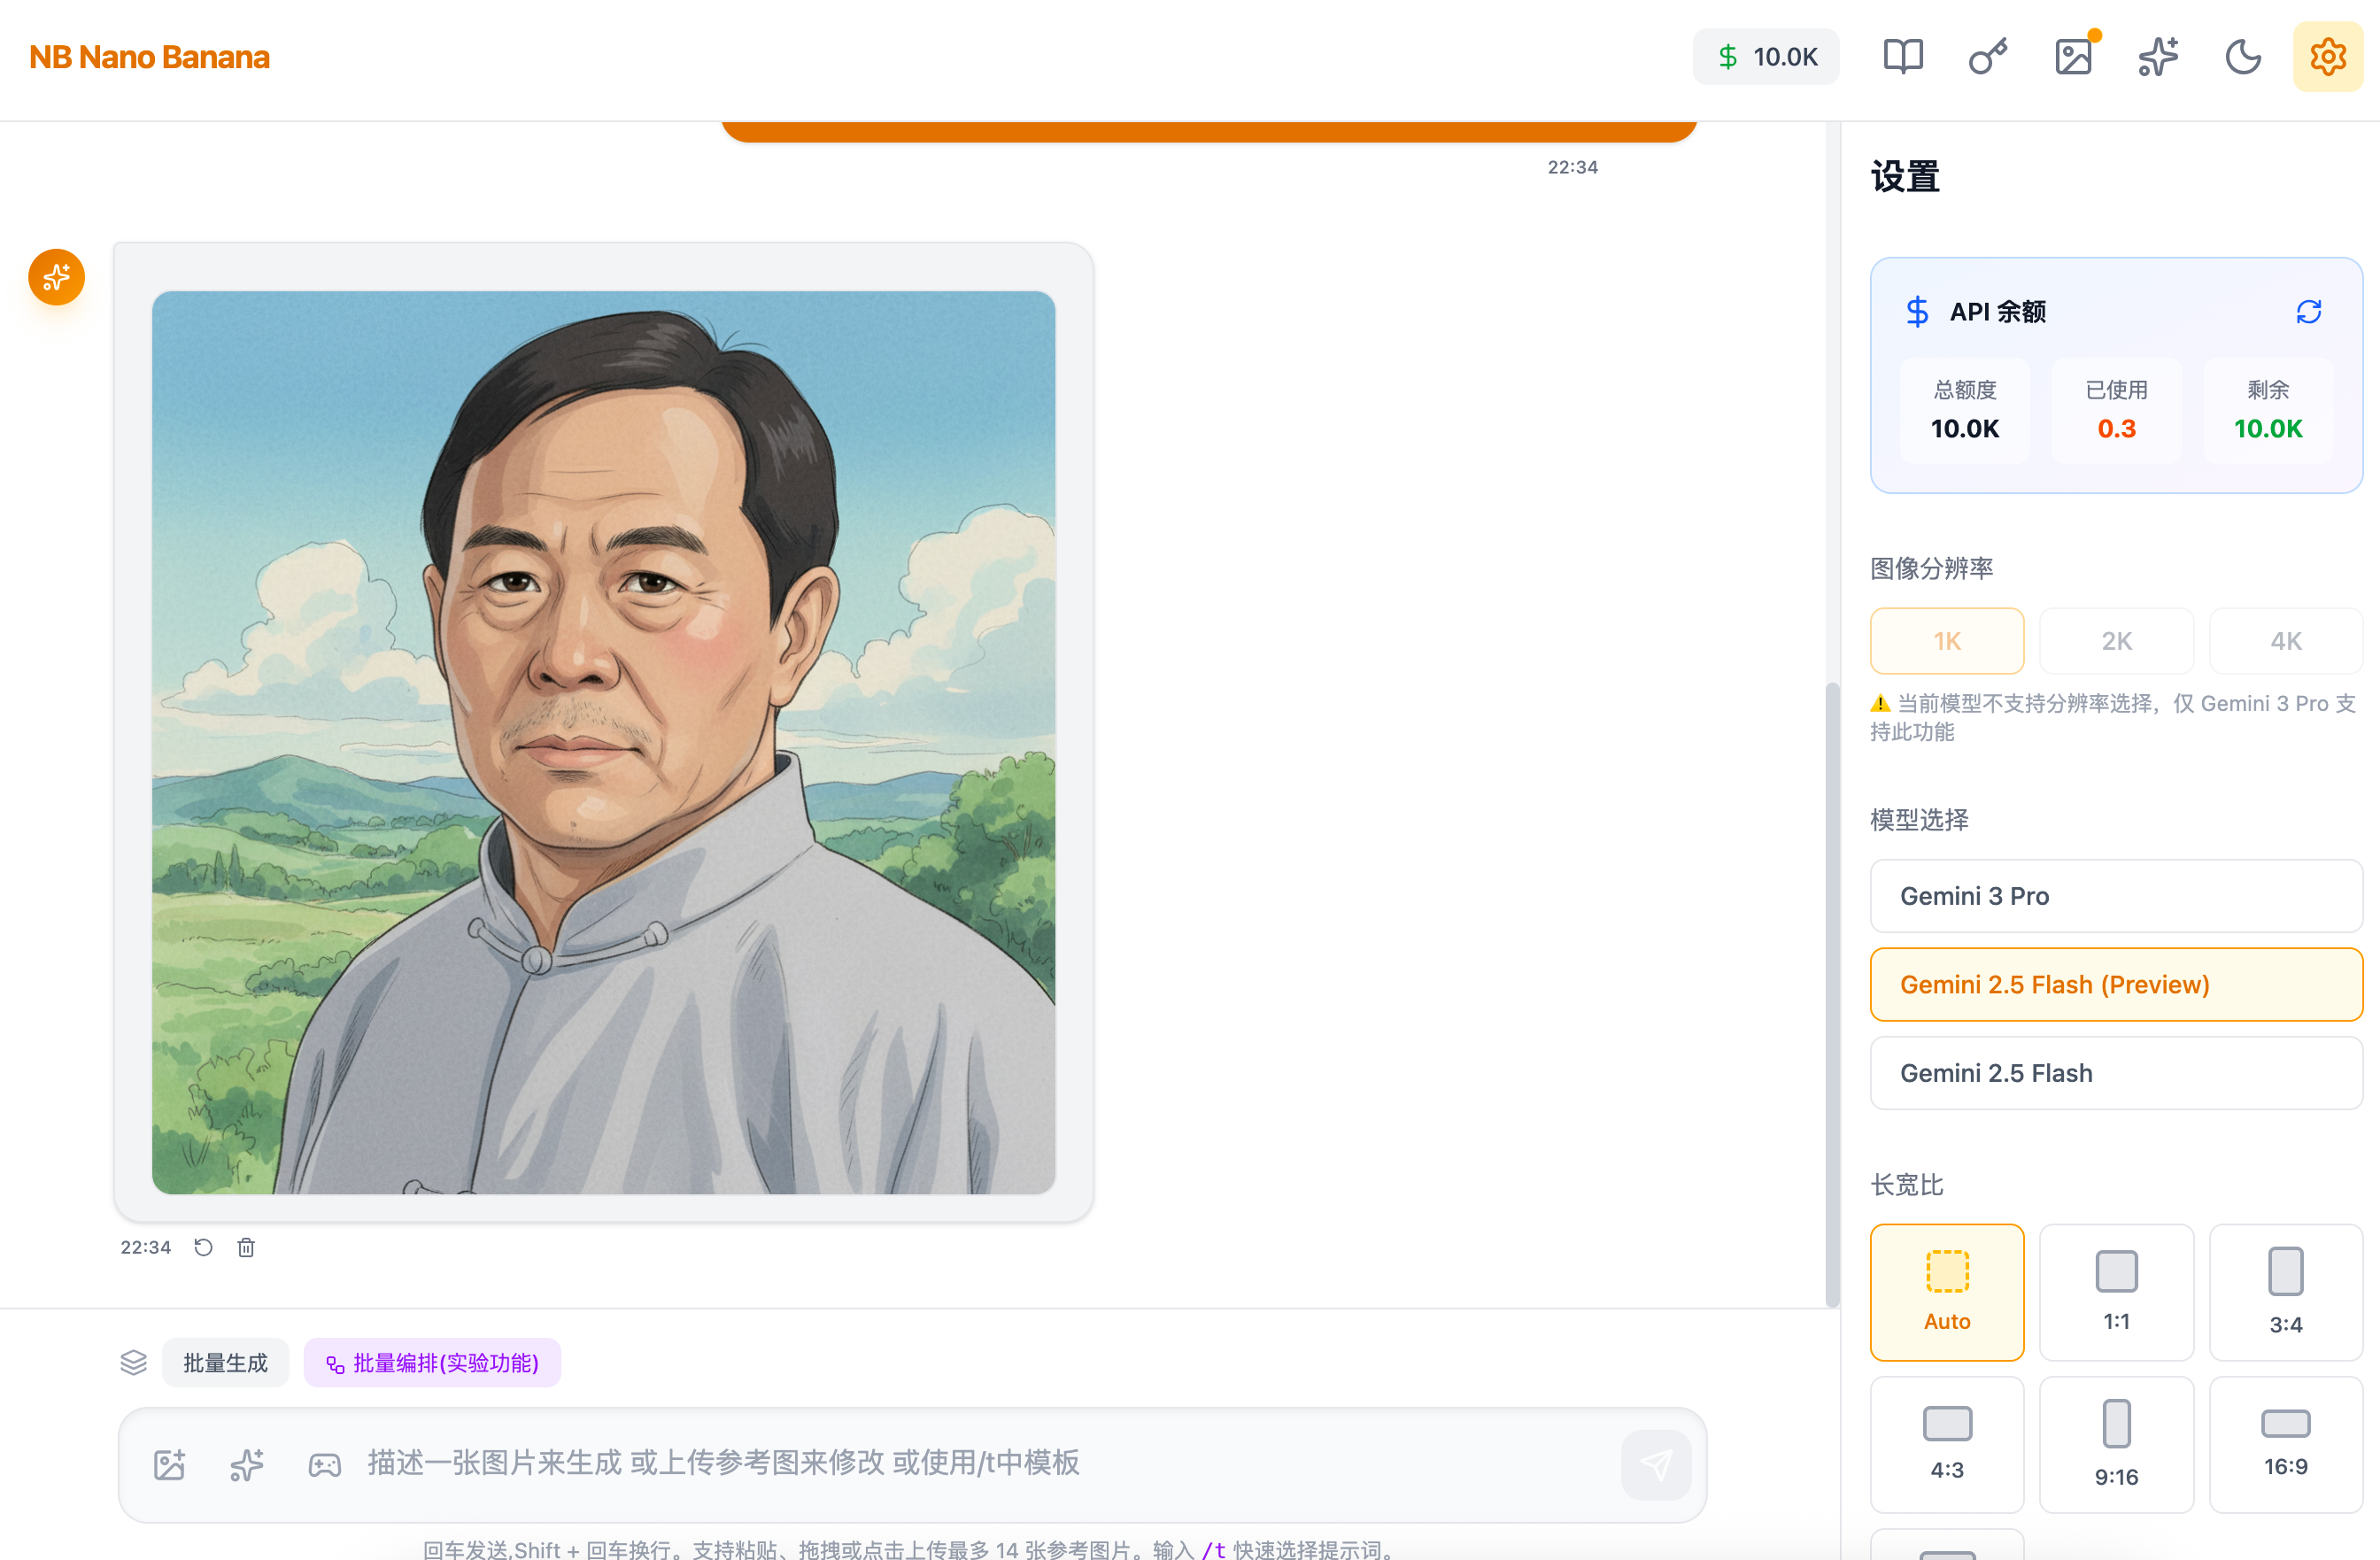Upload a reference image in input bar
Image resolution: width=2380 pixels, height=1560 pixels.
click(170, 1465)
